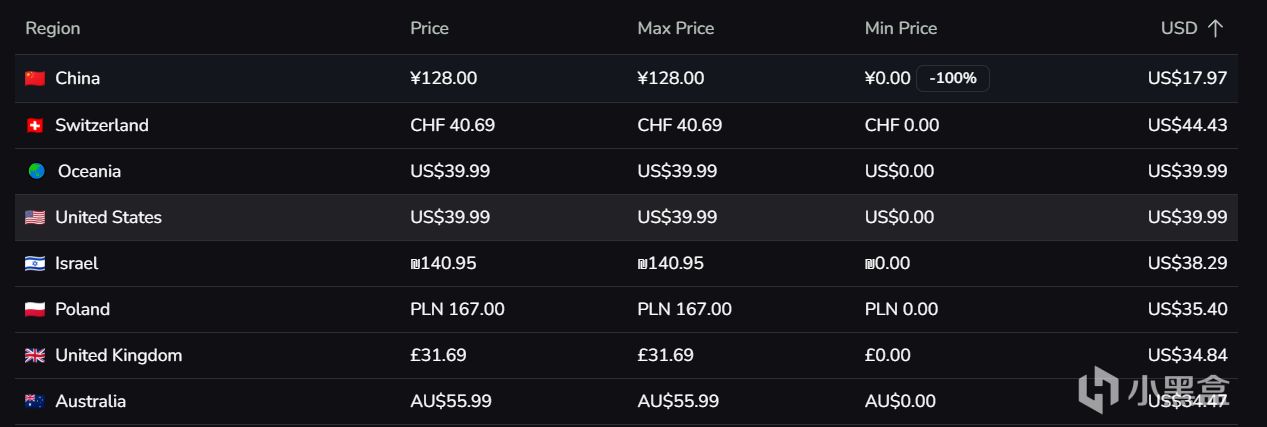
Task: Click the Oceania region name
Action: (x=89, y=171)
